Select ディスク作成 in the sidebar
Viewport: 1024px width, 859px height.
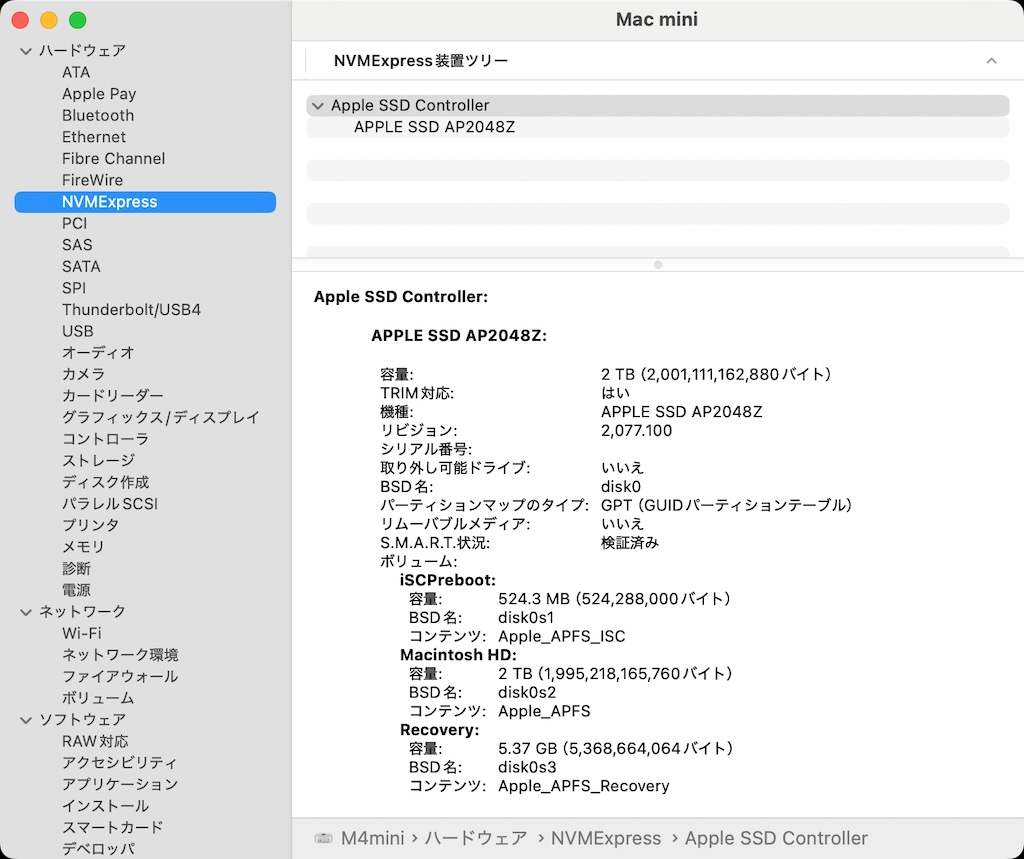click(x=106, y=482)
